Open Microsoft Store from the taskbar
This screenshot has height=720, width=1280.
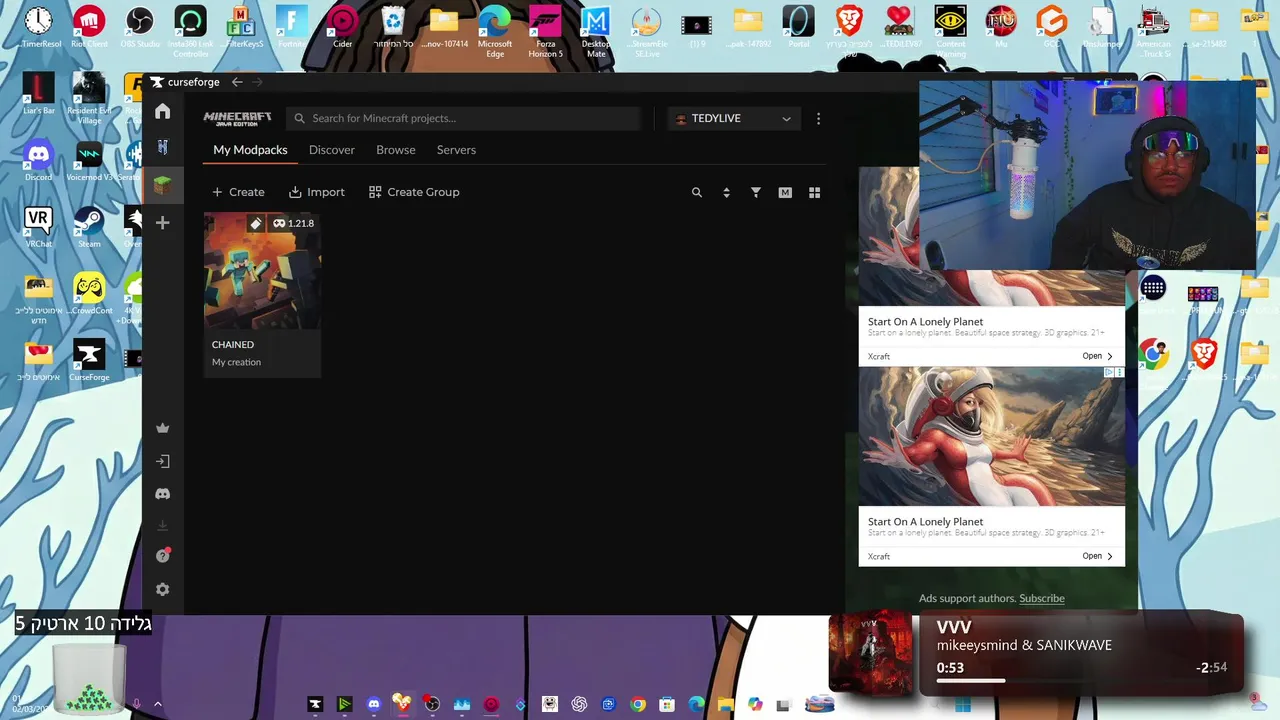click(667, 704)
